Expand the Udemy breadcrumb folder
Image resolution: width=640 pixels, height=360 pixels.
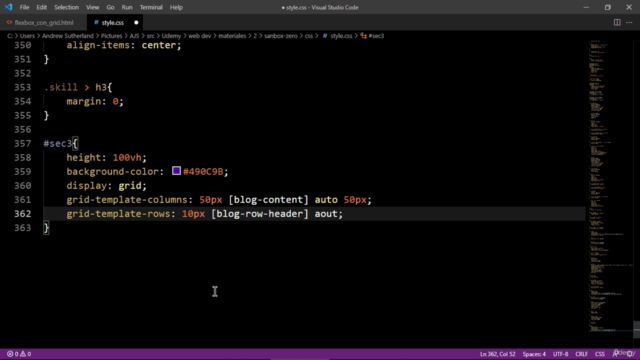pos(171,36)
